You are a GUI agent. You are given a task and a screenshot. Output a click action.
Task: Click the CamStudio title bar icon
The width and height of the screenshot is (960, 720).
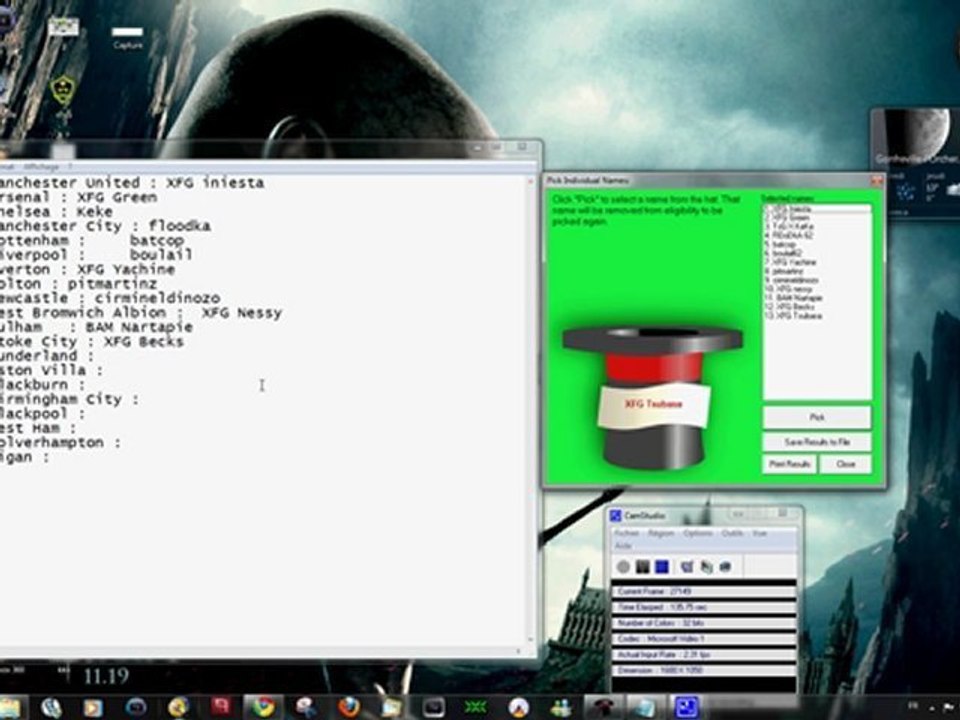(616, 516)
